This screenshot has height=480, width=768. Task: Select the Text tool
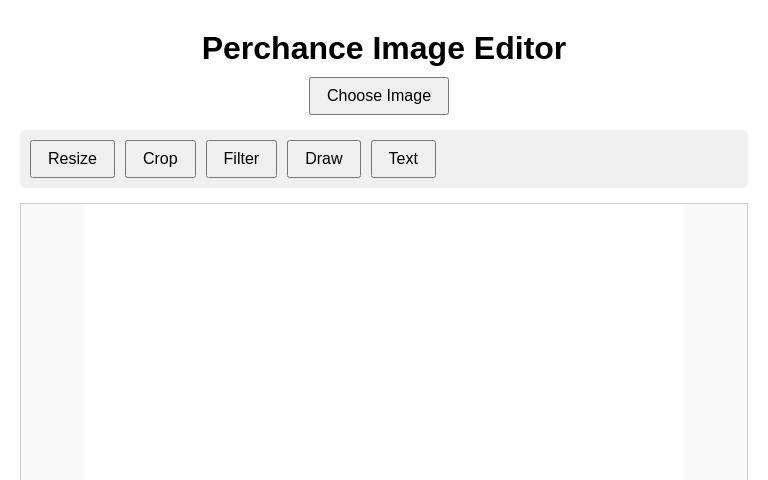coord(403,159)
